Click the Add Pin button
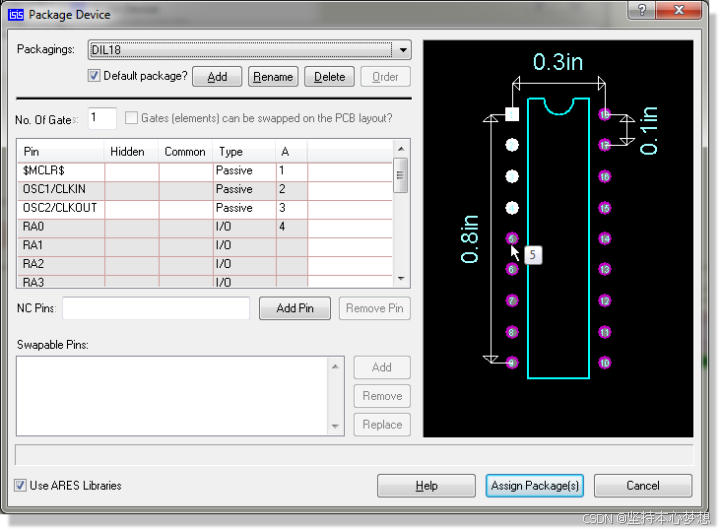 (295, 308)
